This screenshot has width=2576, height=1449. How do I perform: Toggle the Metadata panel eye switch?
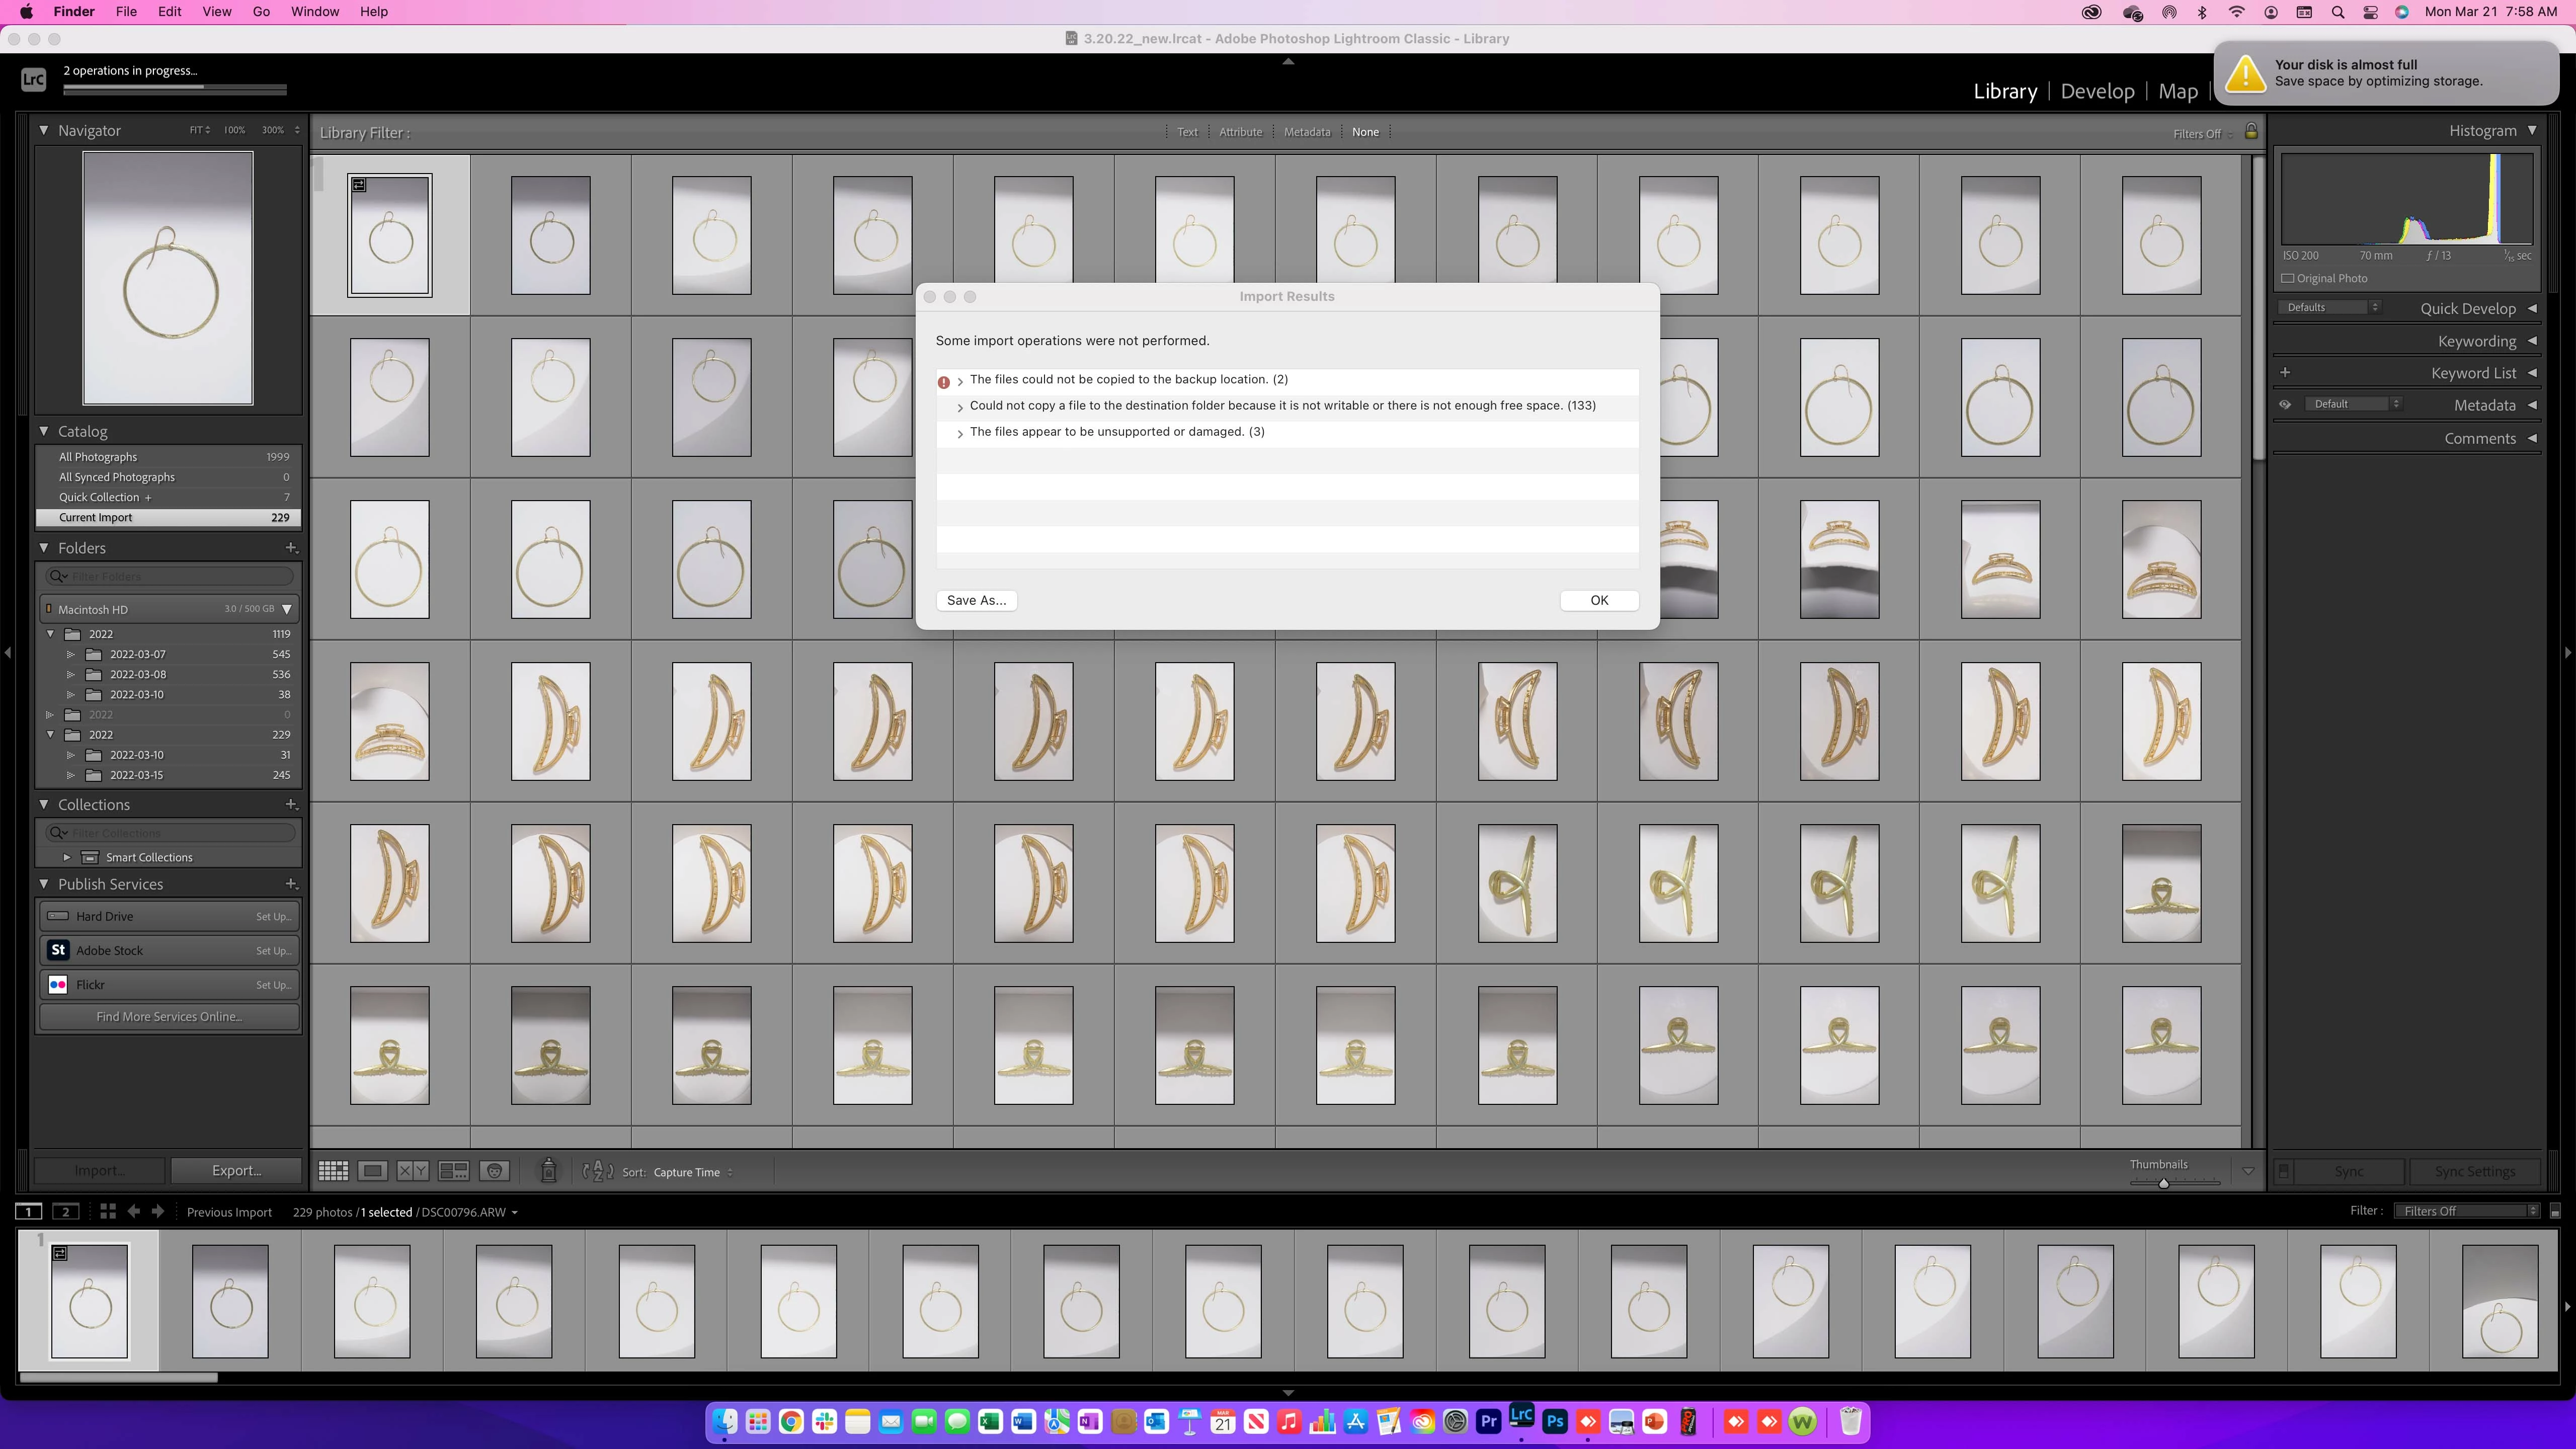[x=2285, y=404]
